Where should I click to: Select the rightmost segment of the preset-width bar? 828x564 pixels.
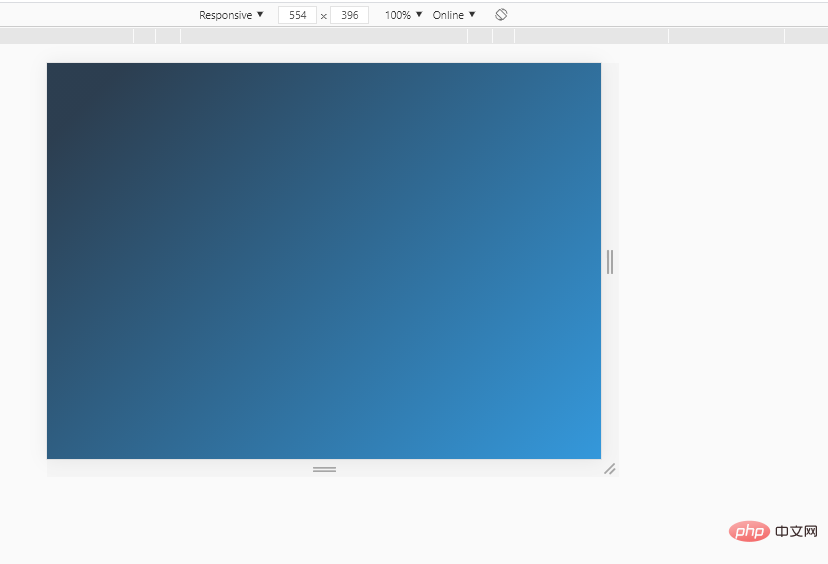[x=806, y=36]
